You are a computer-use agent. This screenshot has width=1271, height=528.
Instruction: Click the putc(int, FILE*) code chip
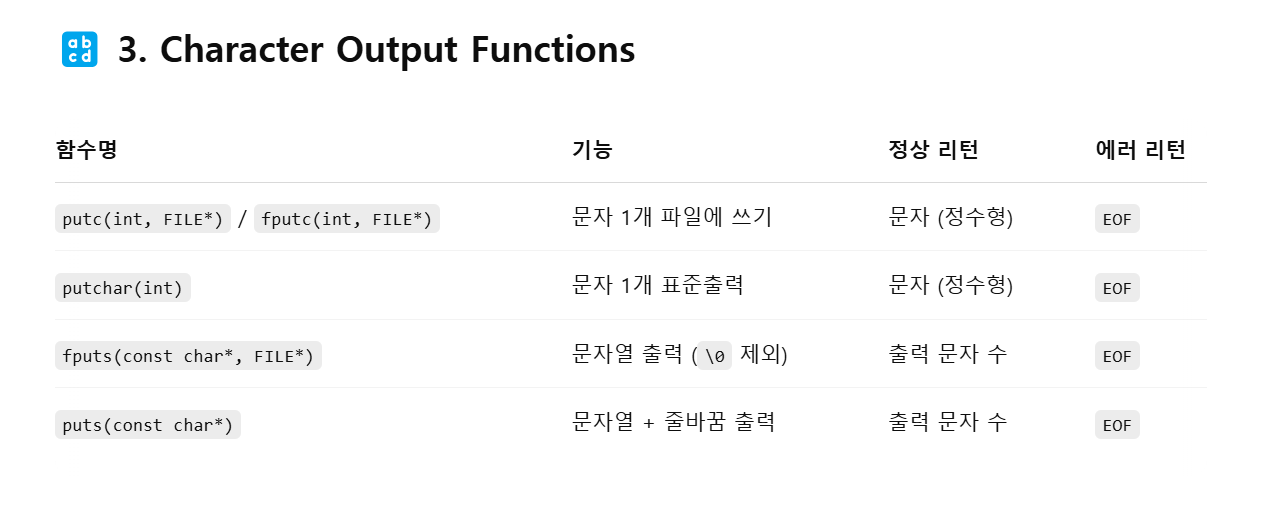point(143,219)
